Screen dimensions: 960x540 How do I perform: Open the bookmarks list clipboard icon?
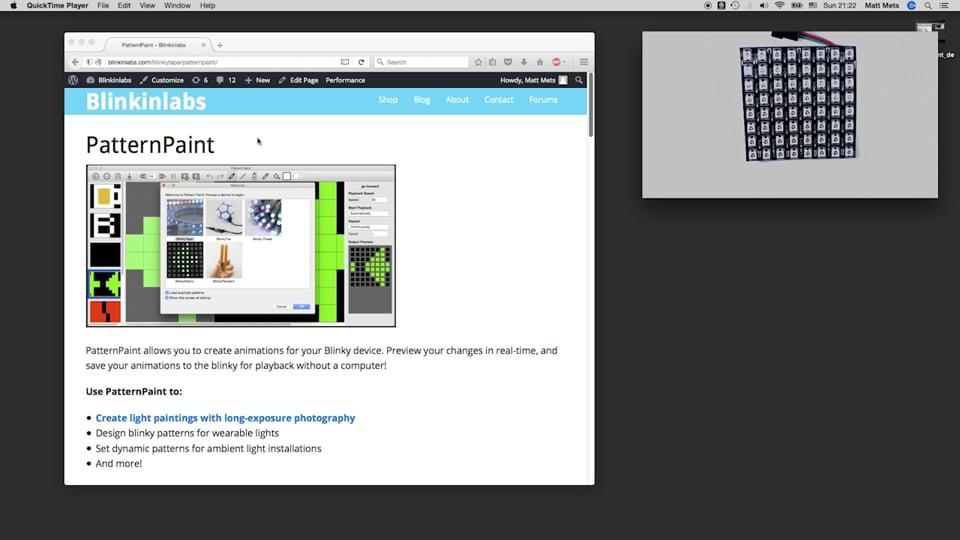click(x=493, y=62)
